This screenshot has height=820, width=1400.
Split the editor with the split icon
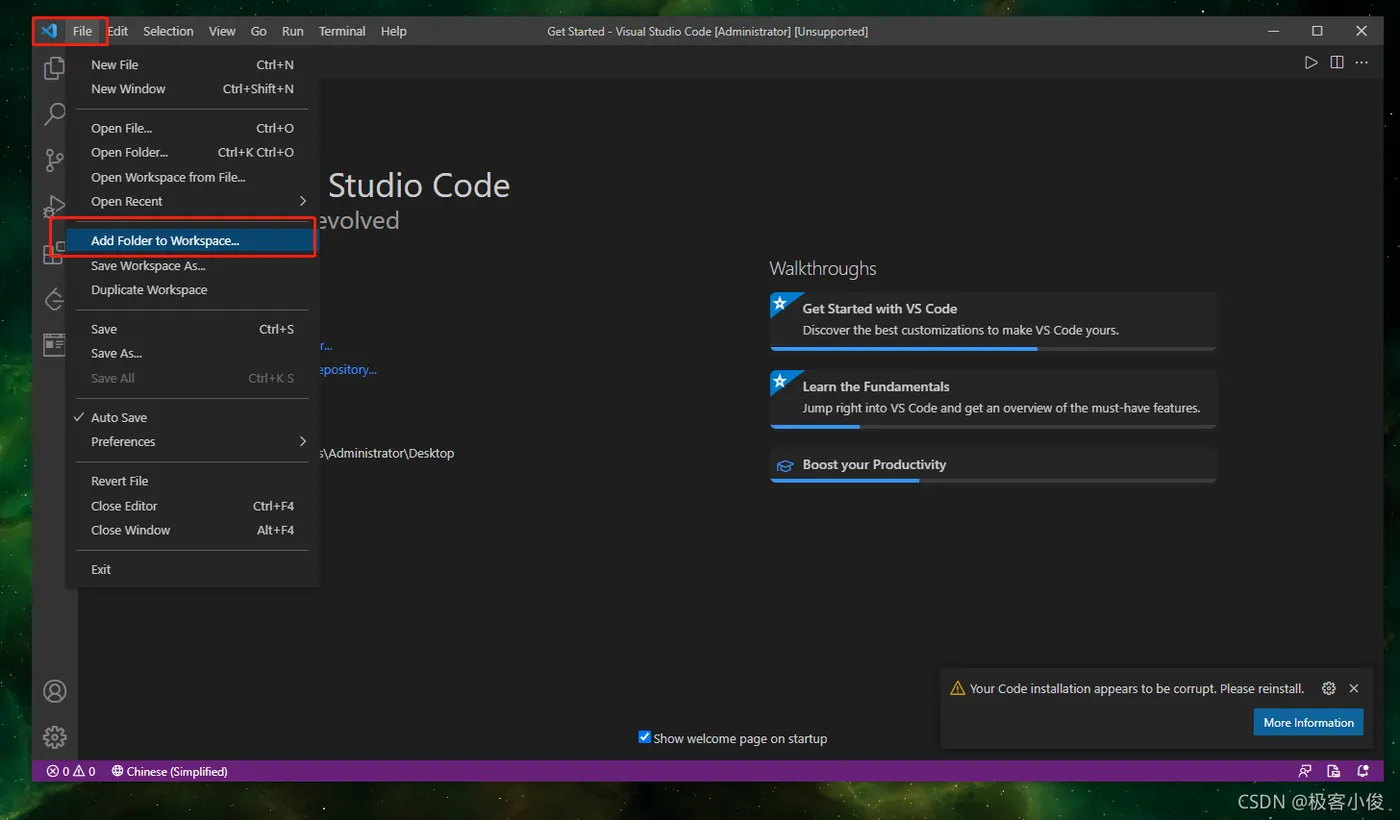point(1336,62)
